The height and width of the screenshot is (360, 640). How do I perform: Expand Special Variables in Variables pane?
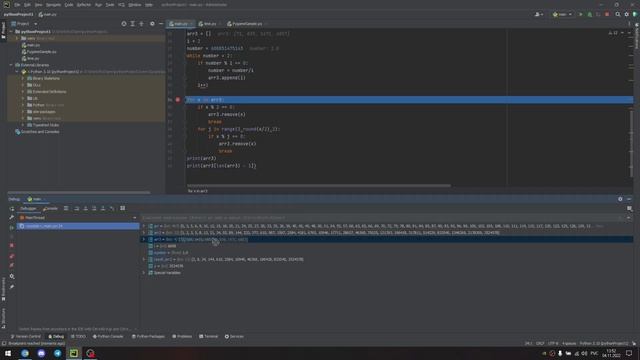pyautogui.click(x=144, y=273)
